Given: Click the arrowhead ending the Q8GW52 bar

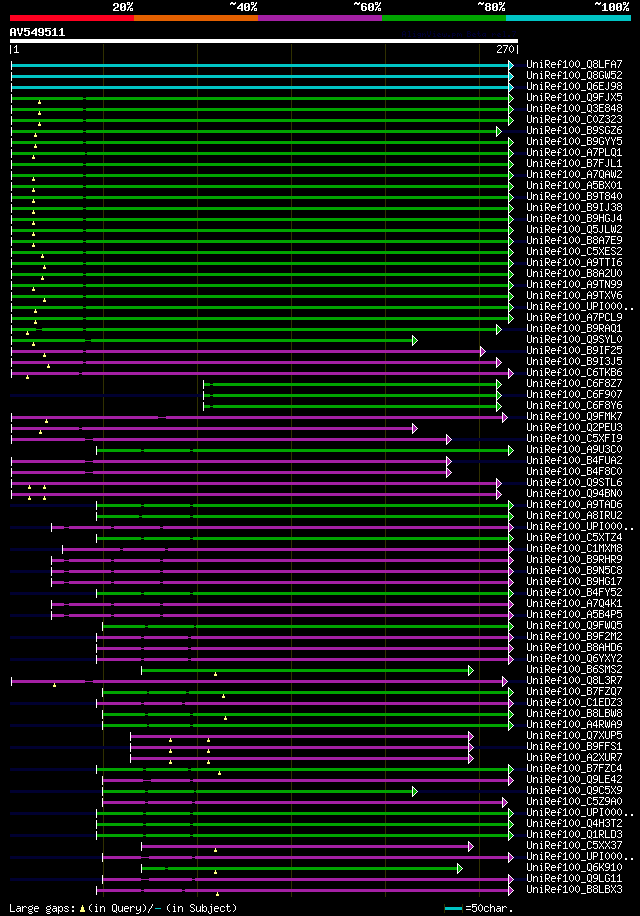Looking at the screenshot, I should [x=511, y=77].
